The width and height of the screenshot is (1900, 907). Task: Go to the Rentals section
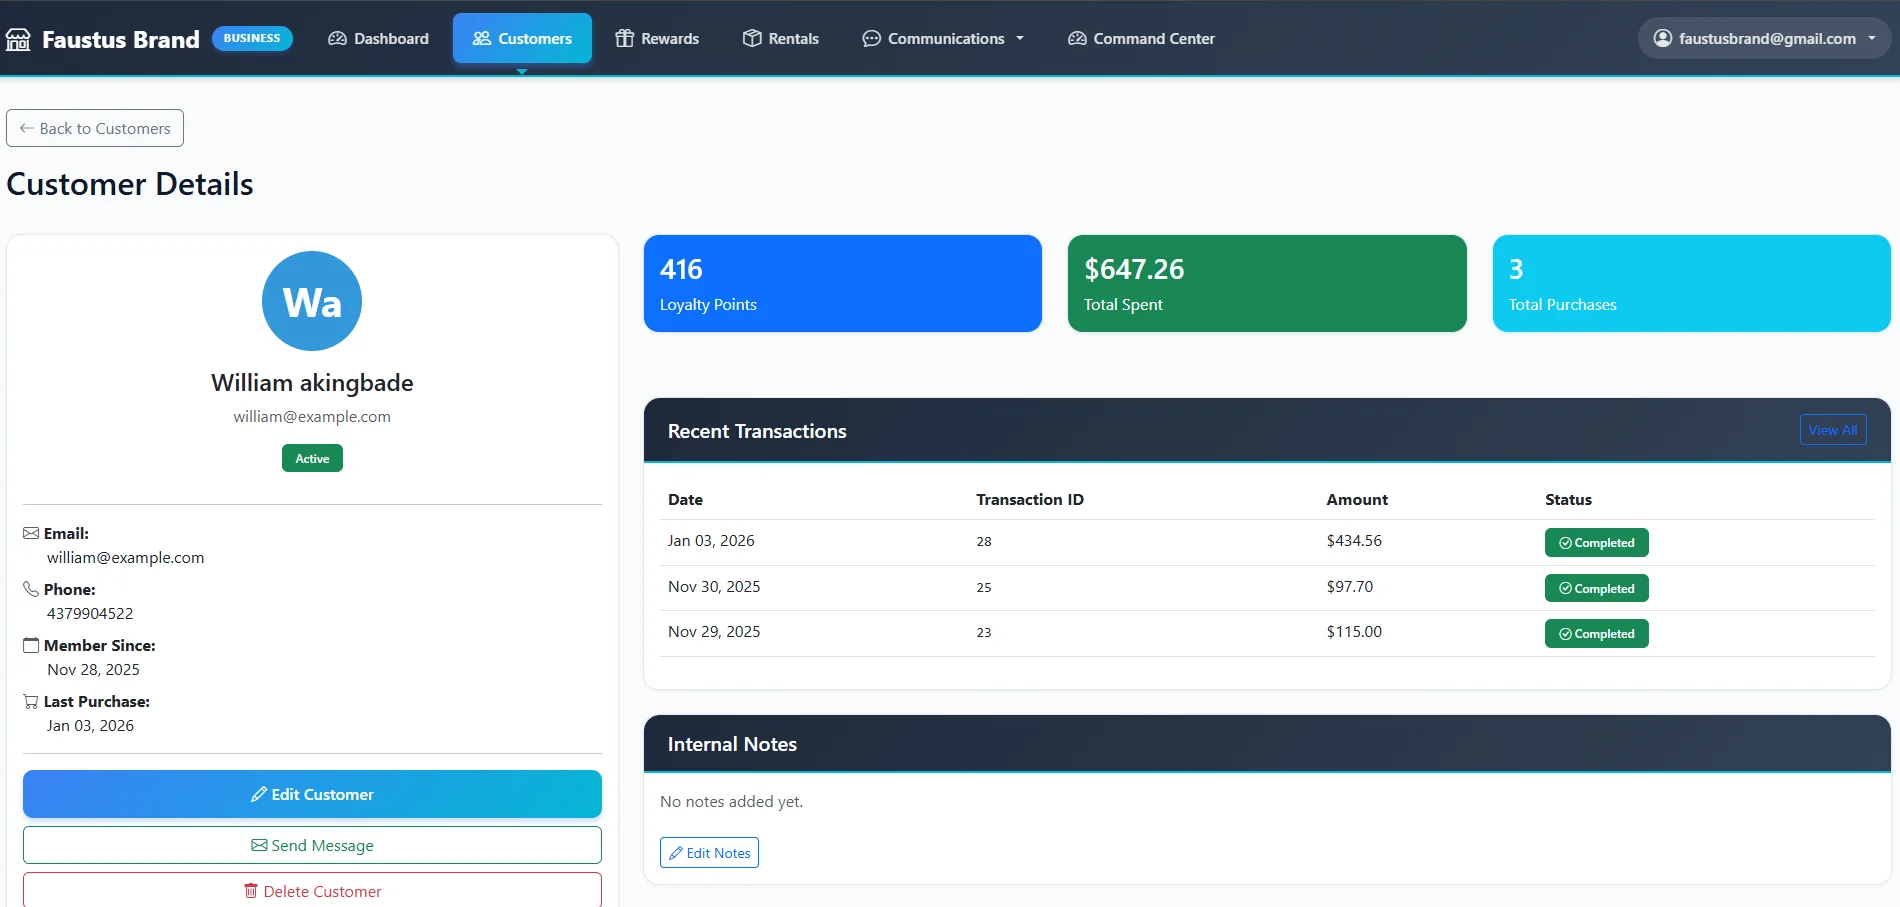tap(780, 39)
